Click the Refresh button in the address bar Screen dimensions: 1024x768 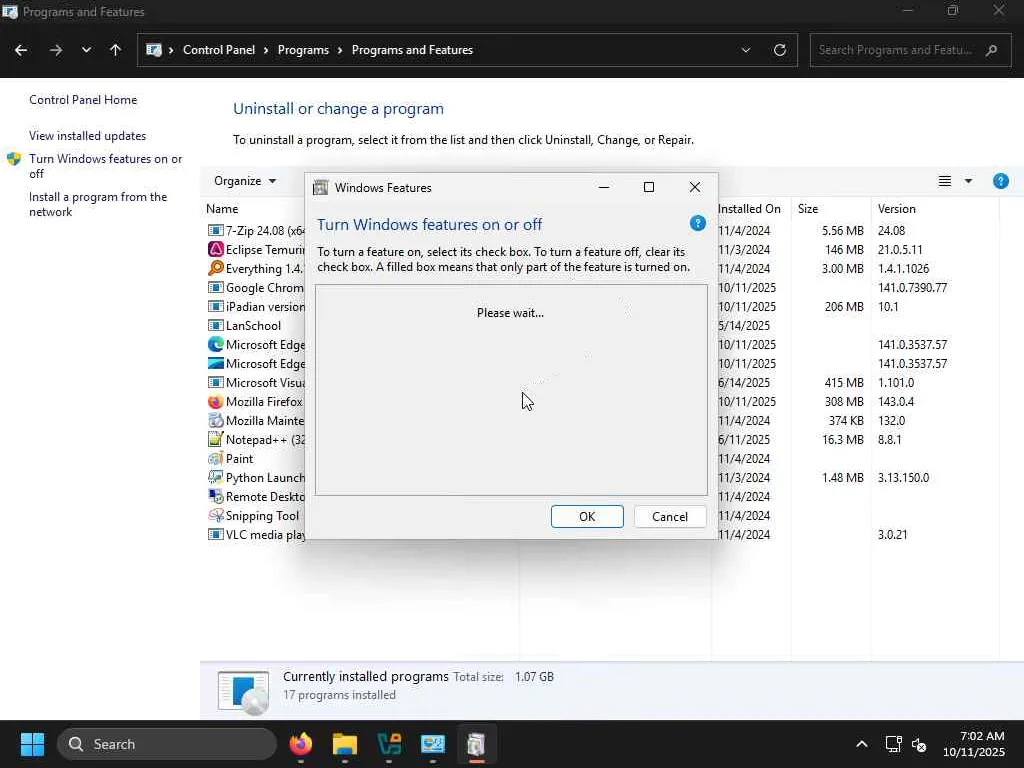[x=780, y=50]
